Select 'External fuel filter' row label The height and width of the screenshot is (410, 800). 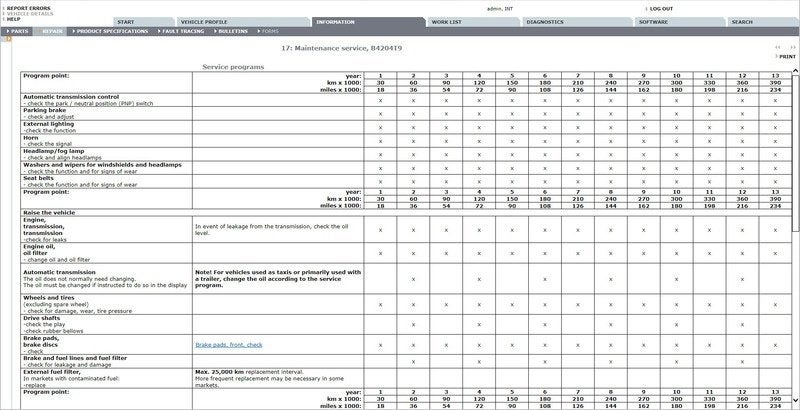pos(52,372)
